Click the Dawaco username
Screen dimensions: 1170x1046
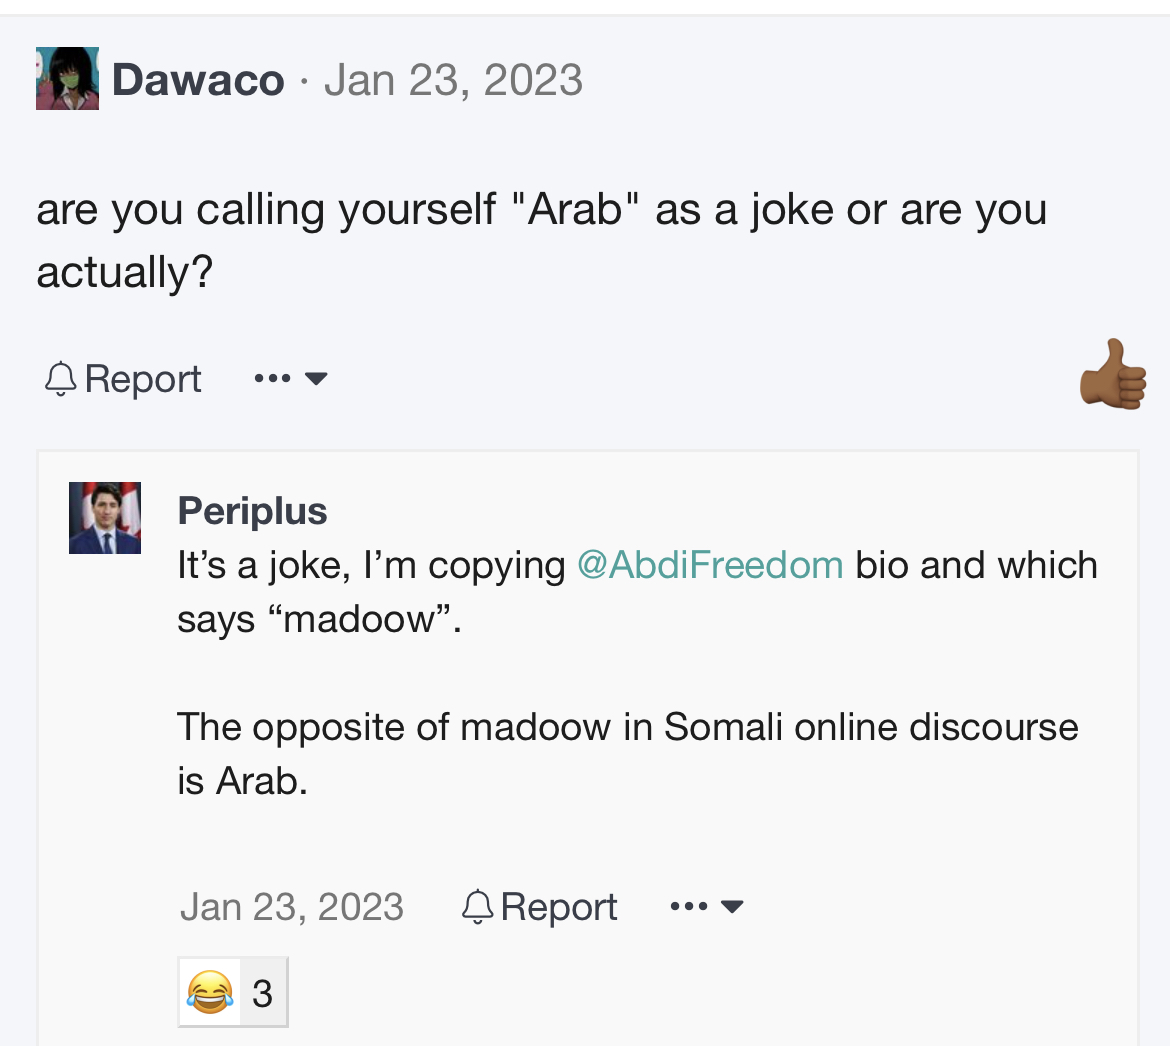click(x=198, y=80)
